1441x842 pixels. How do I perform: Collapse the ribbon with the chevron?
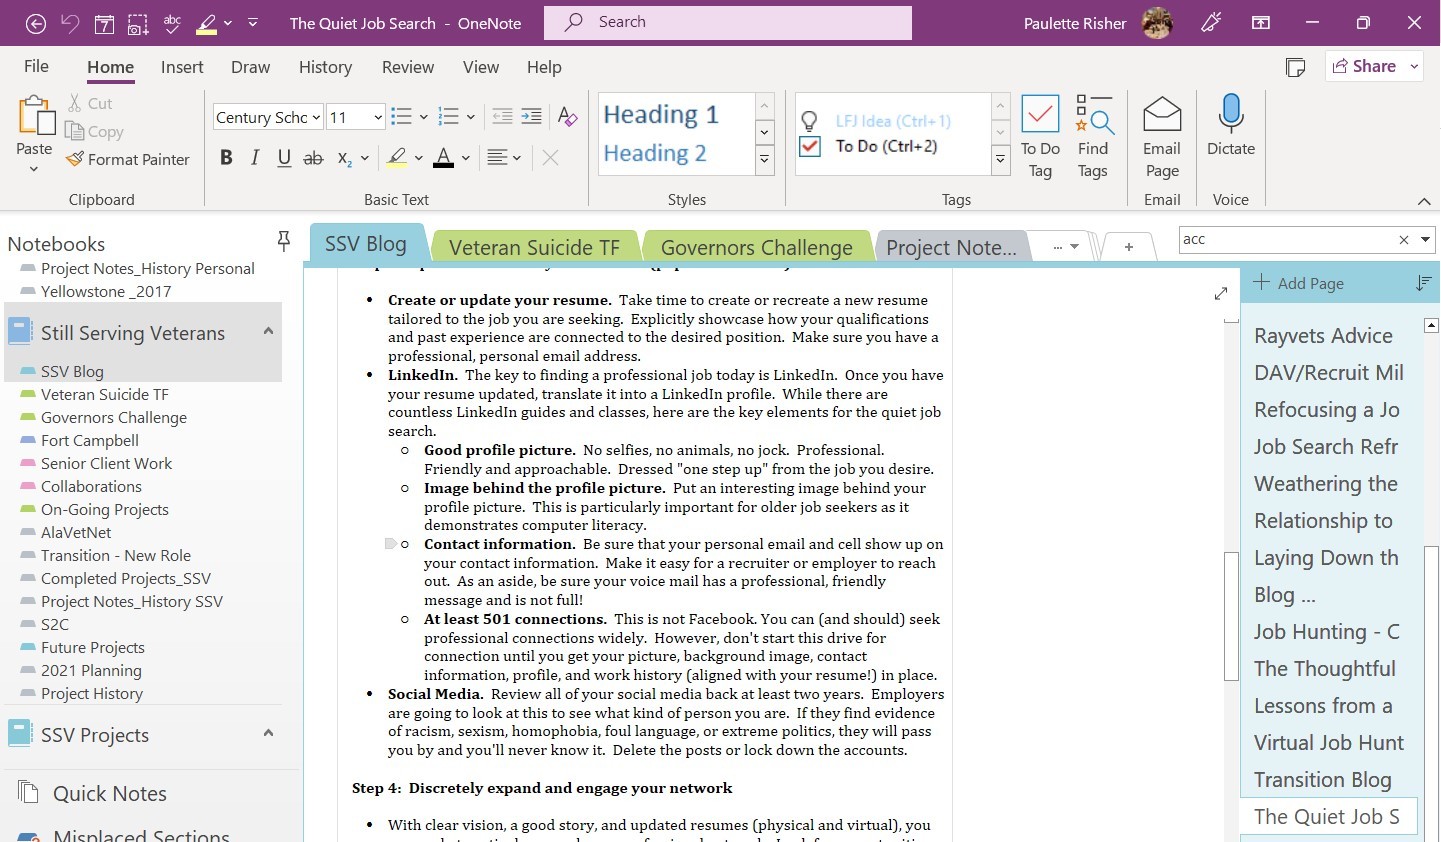[x=1424, y=201]
